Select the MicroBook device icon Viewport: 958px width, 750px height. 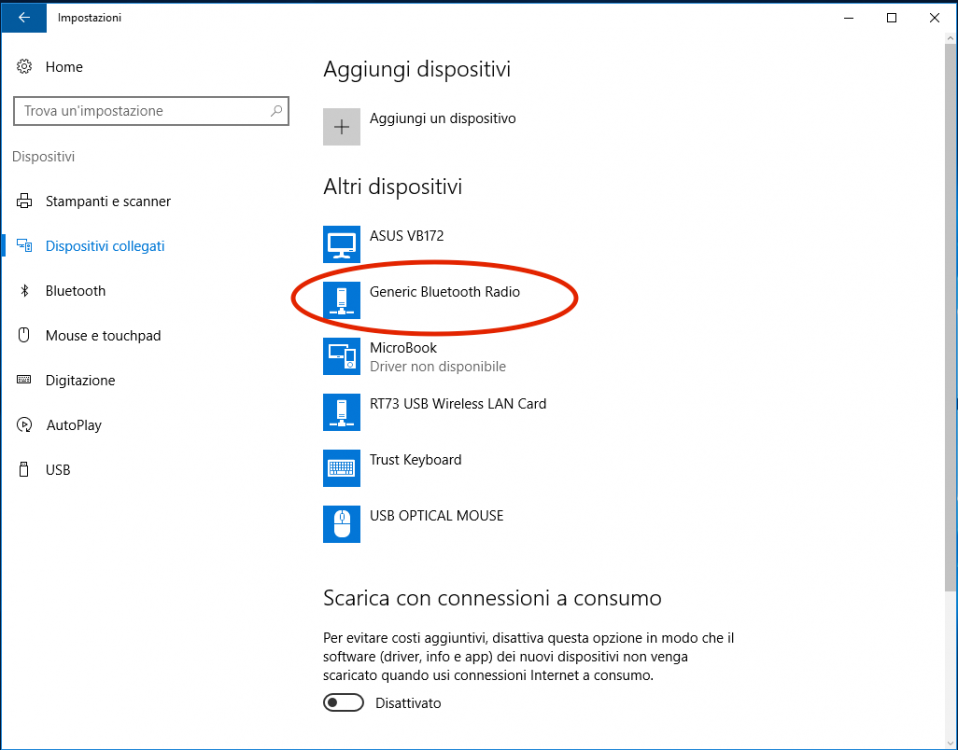point(342,356)
